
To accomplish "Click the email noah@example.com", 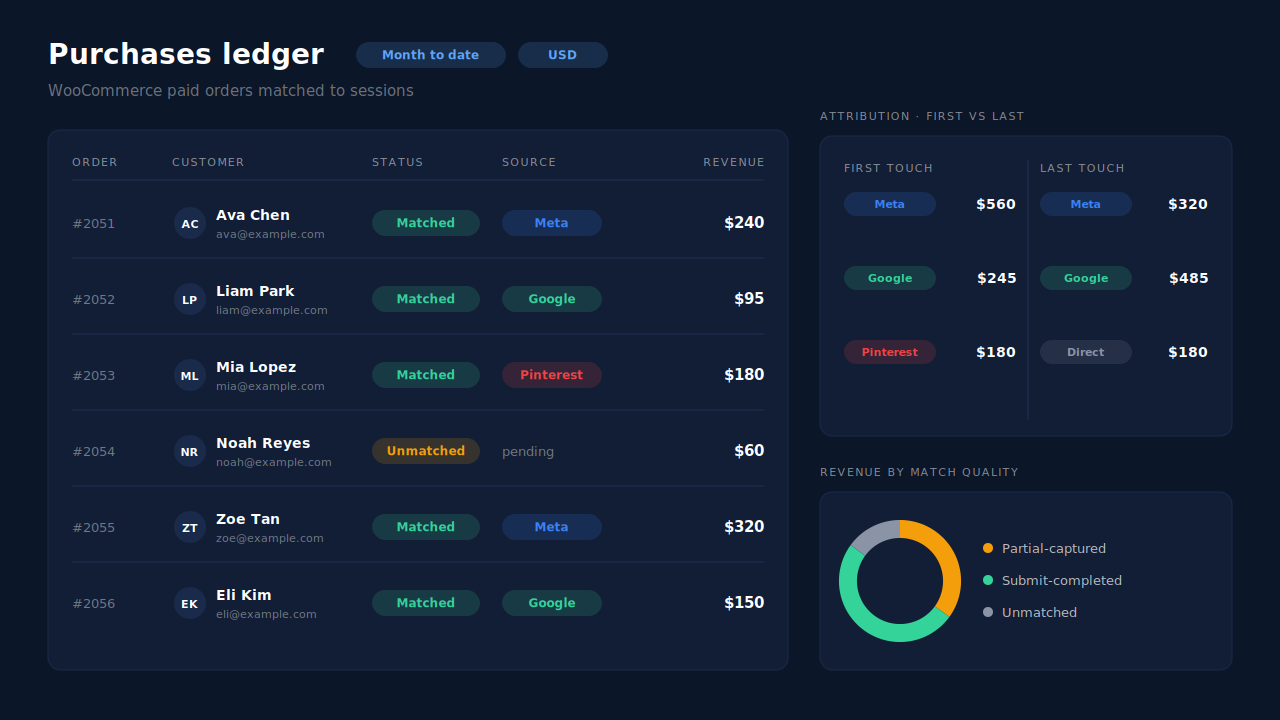I will click(274, 462).
